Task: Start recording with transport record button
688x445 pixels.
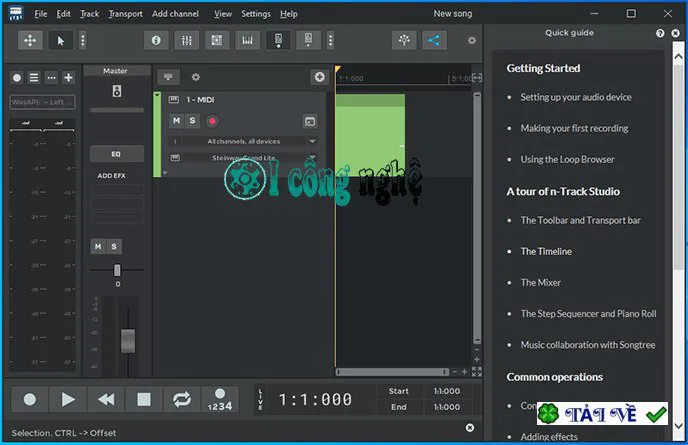Action: [x=30, y=399]
